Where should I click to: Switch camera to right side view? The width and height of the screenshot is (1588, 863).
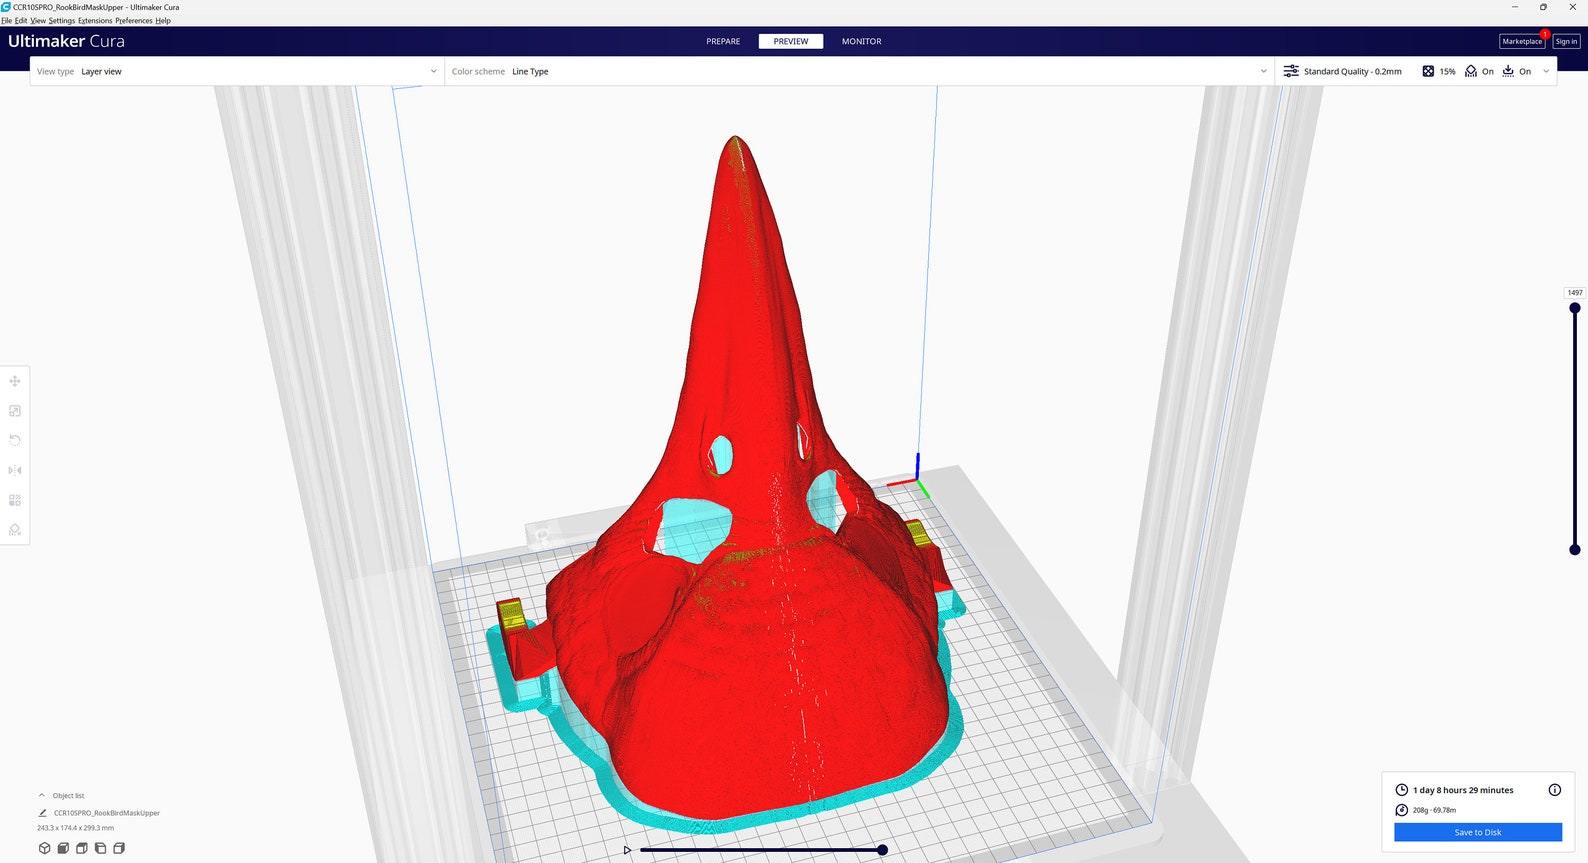[x=119, y=848]
